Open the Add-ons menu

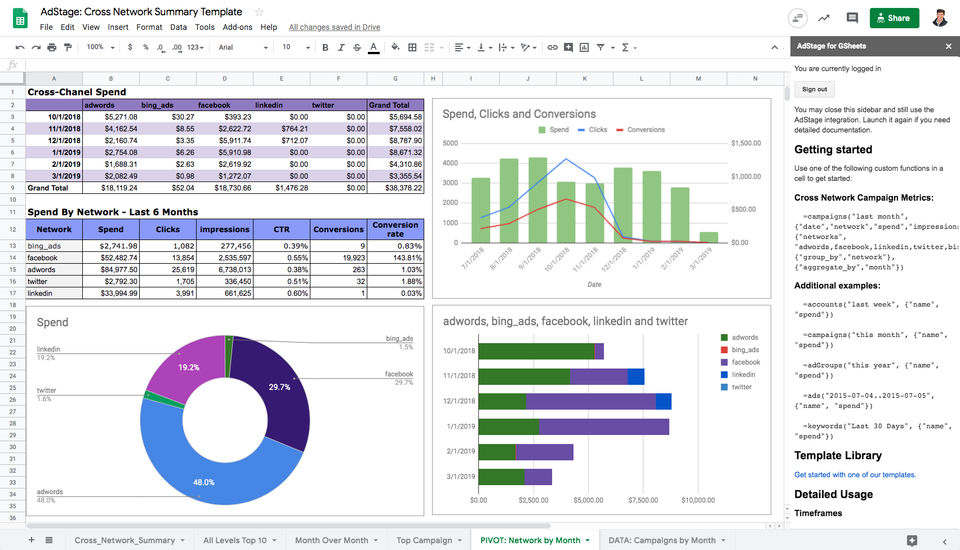(237, 27)
